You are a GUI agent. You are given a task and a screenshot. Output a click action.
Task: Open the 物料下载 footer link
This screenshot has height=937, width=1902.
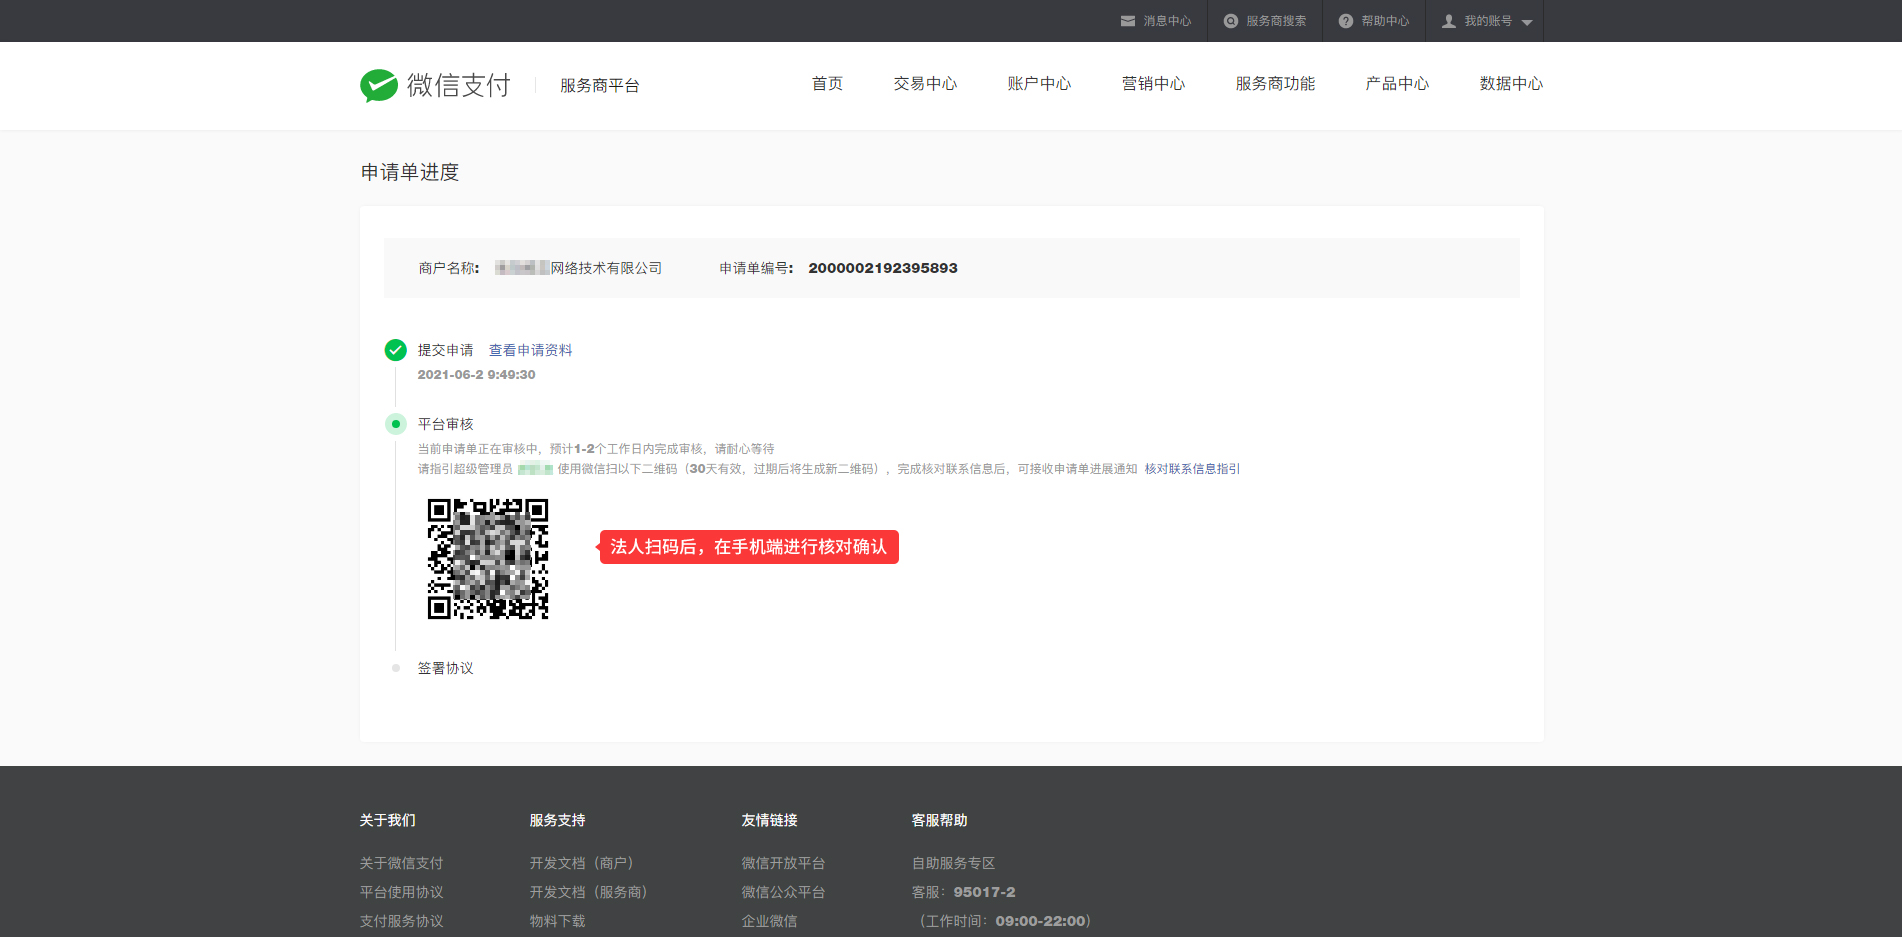tap(557, 921)
